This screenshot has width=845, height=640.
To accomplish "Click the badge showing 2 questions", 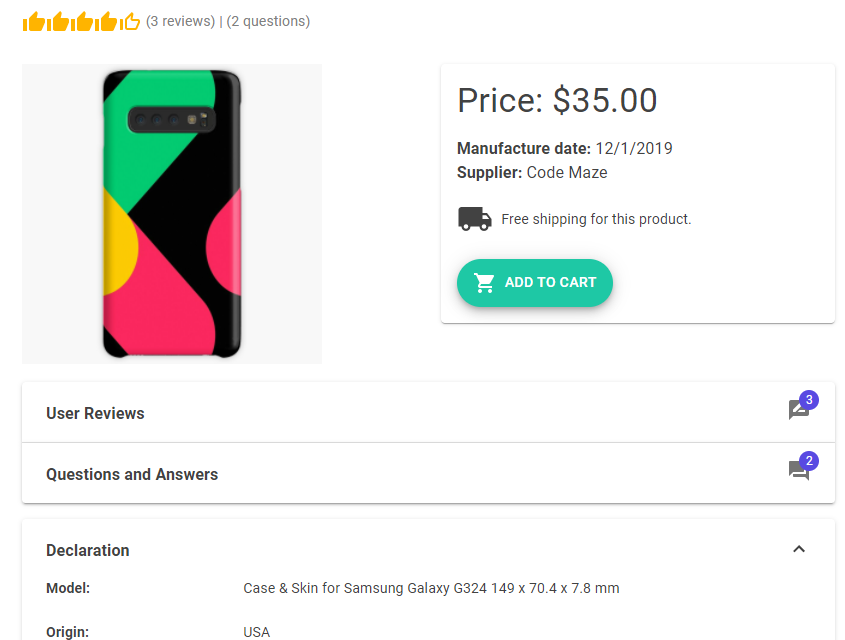I will tap(809, 461).
